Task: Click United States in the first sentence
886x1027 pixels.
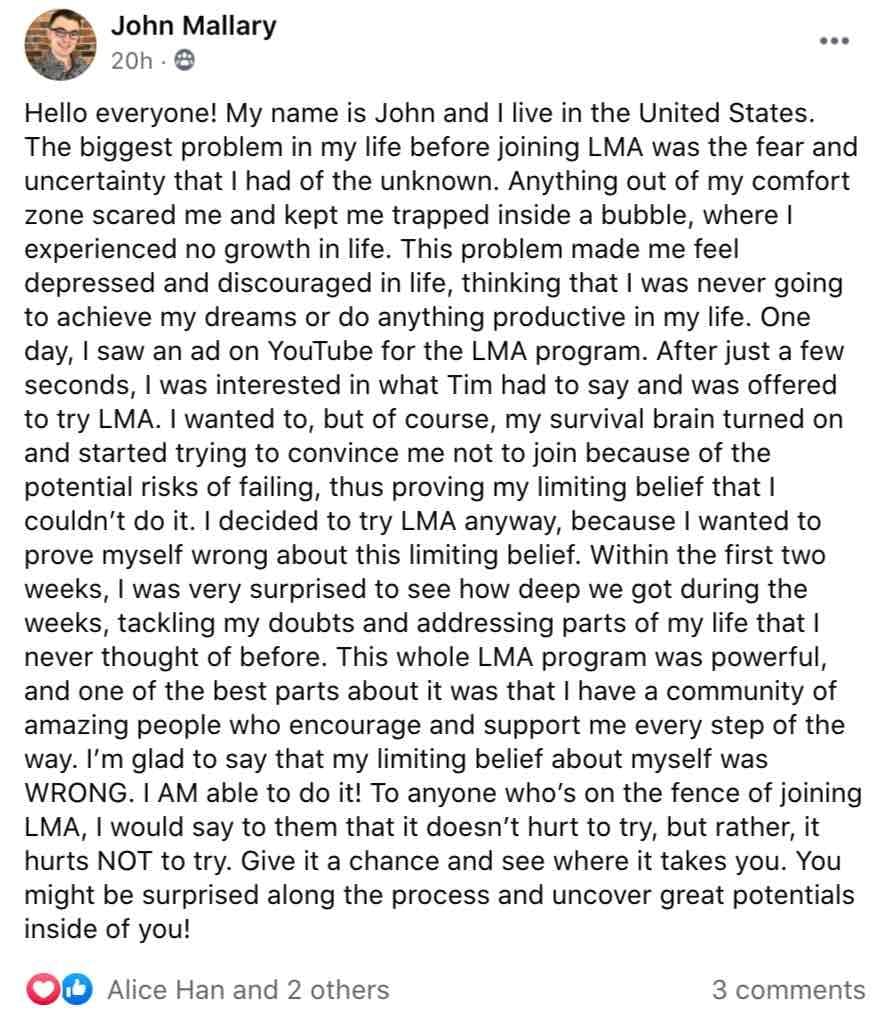Action: click(x=726, y=113)
